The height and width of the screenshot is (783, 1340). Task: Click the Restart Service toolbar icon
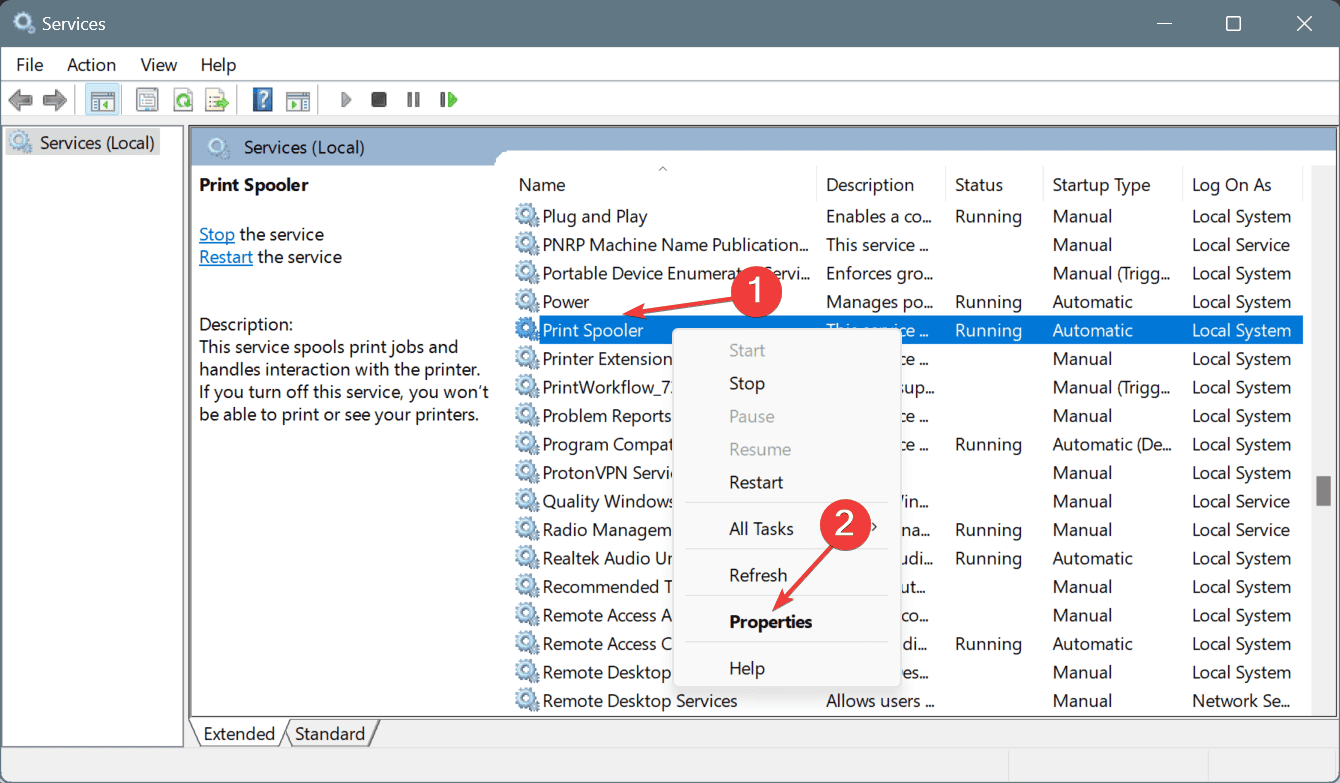[448, 100]
